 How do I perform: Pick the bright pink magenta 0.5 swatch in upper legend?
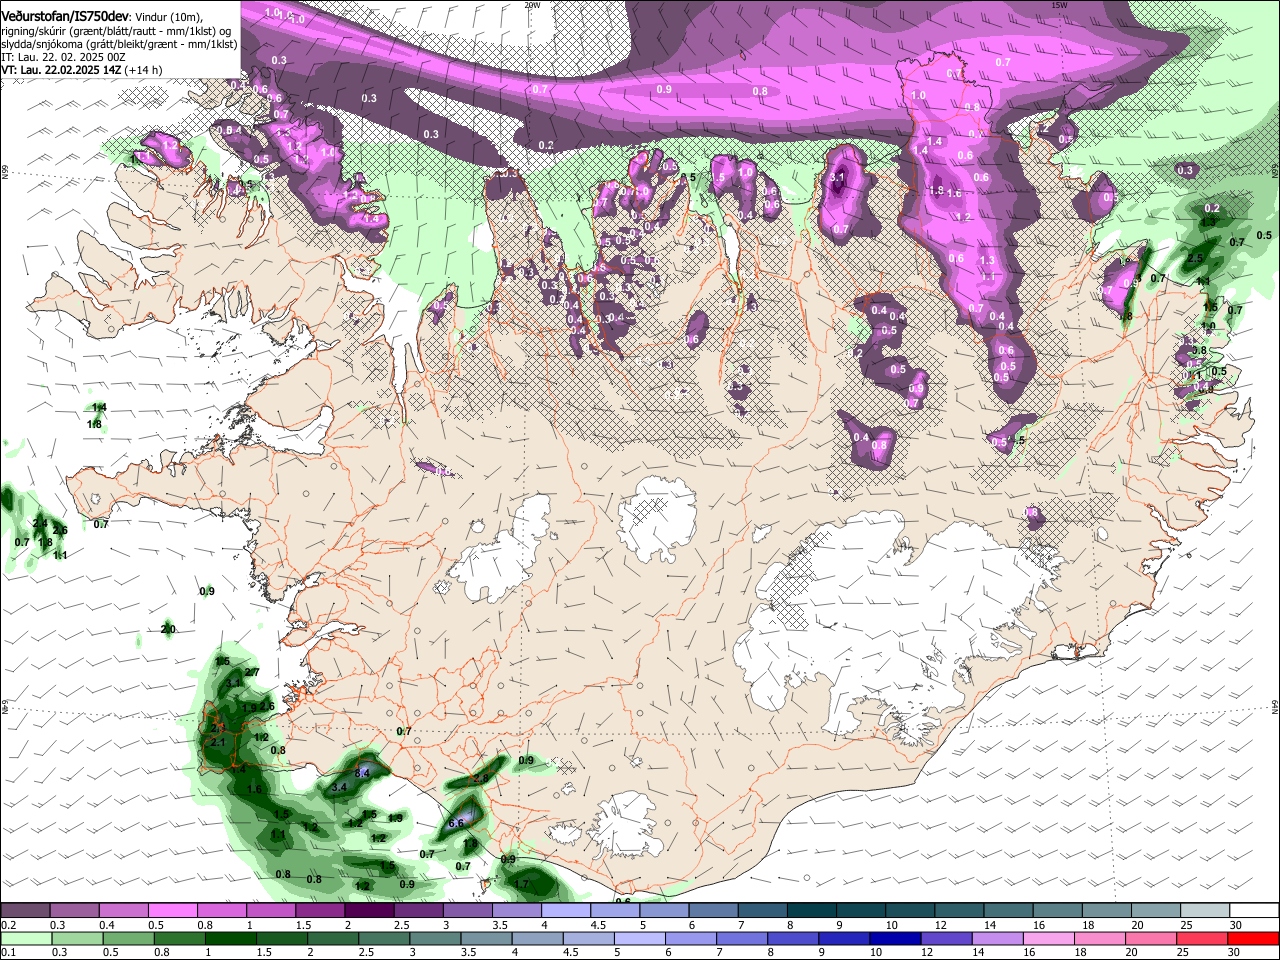point(172,910)
